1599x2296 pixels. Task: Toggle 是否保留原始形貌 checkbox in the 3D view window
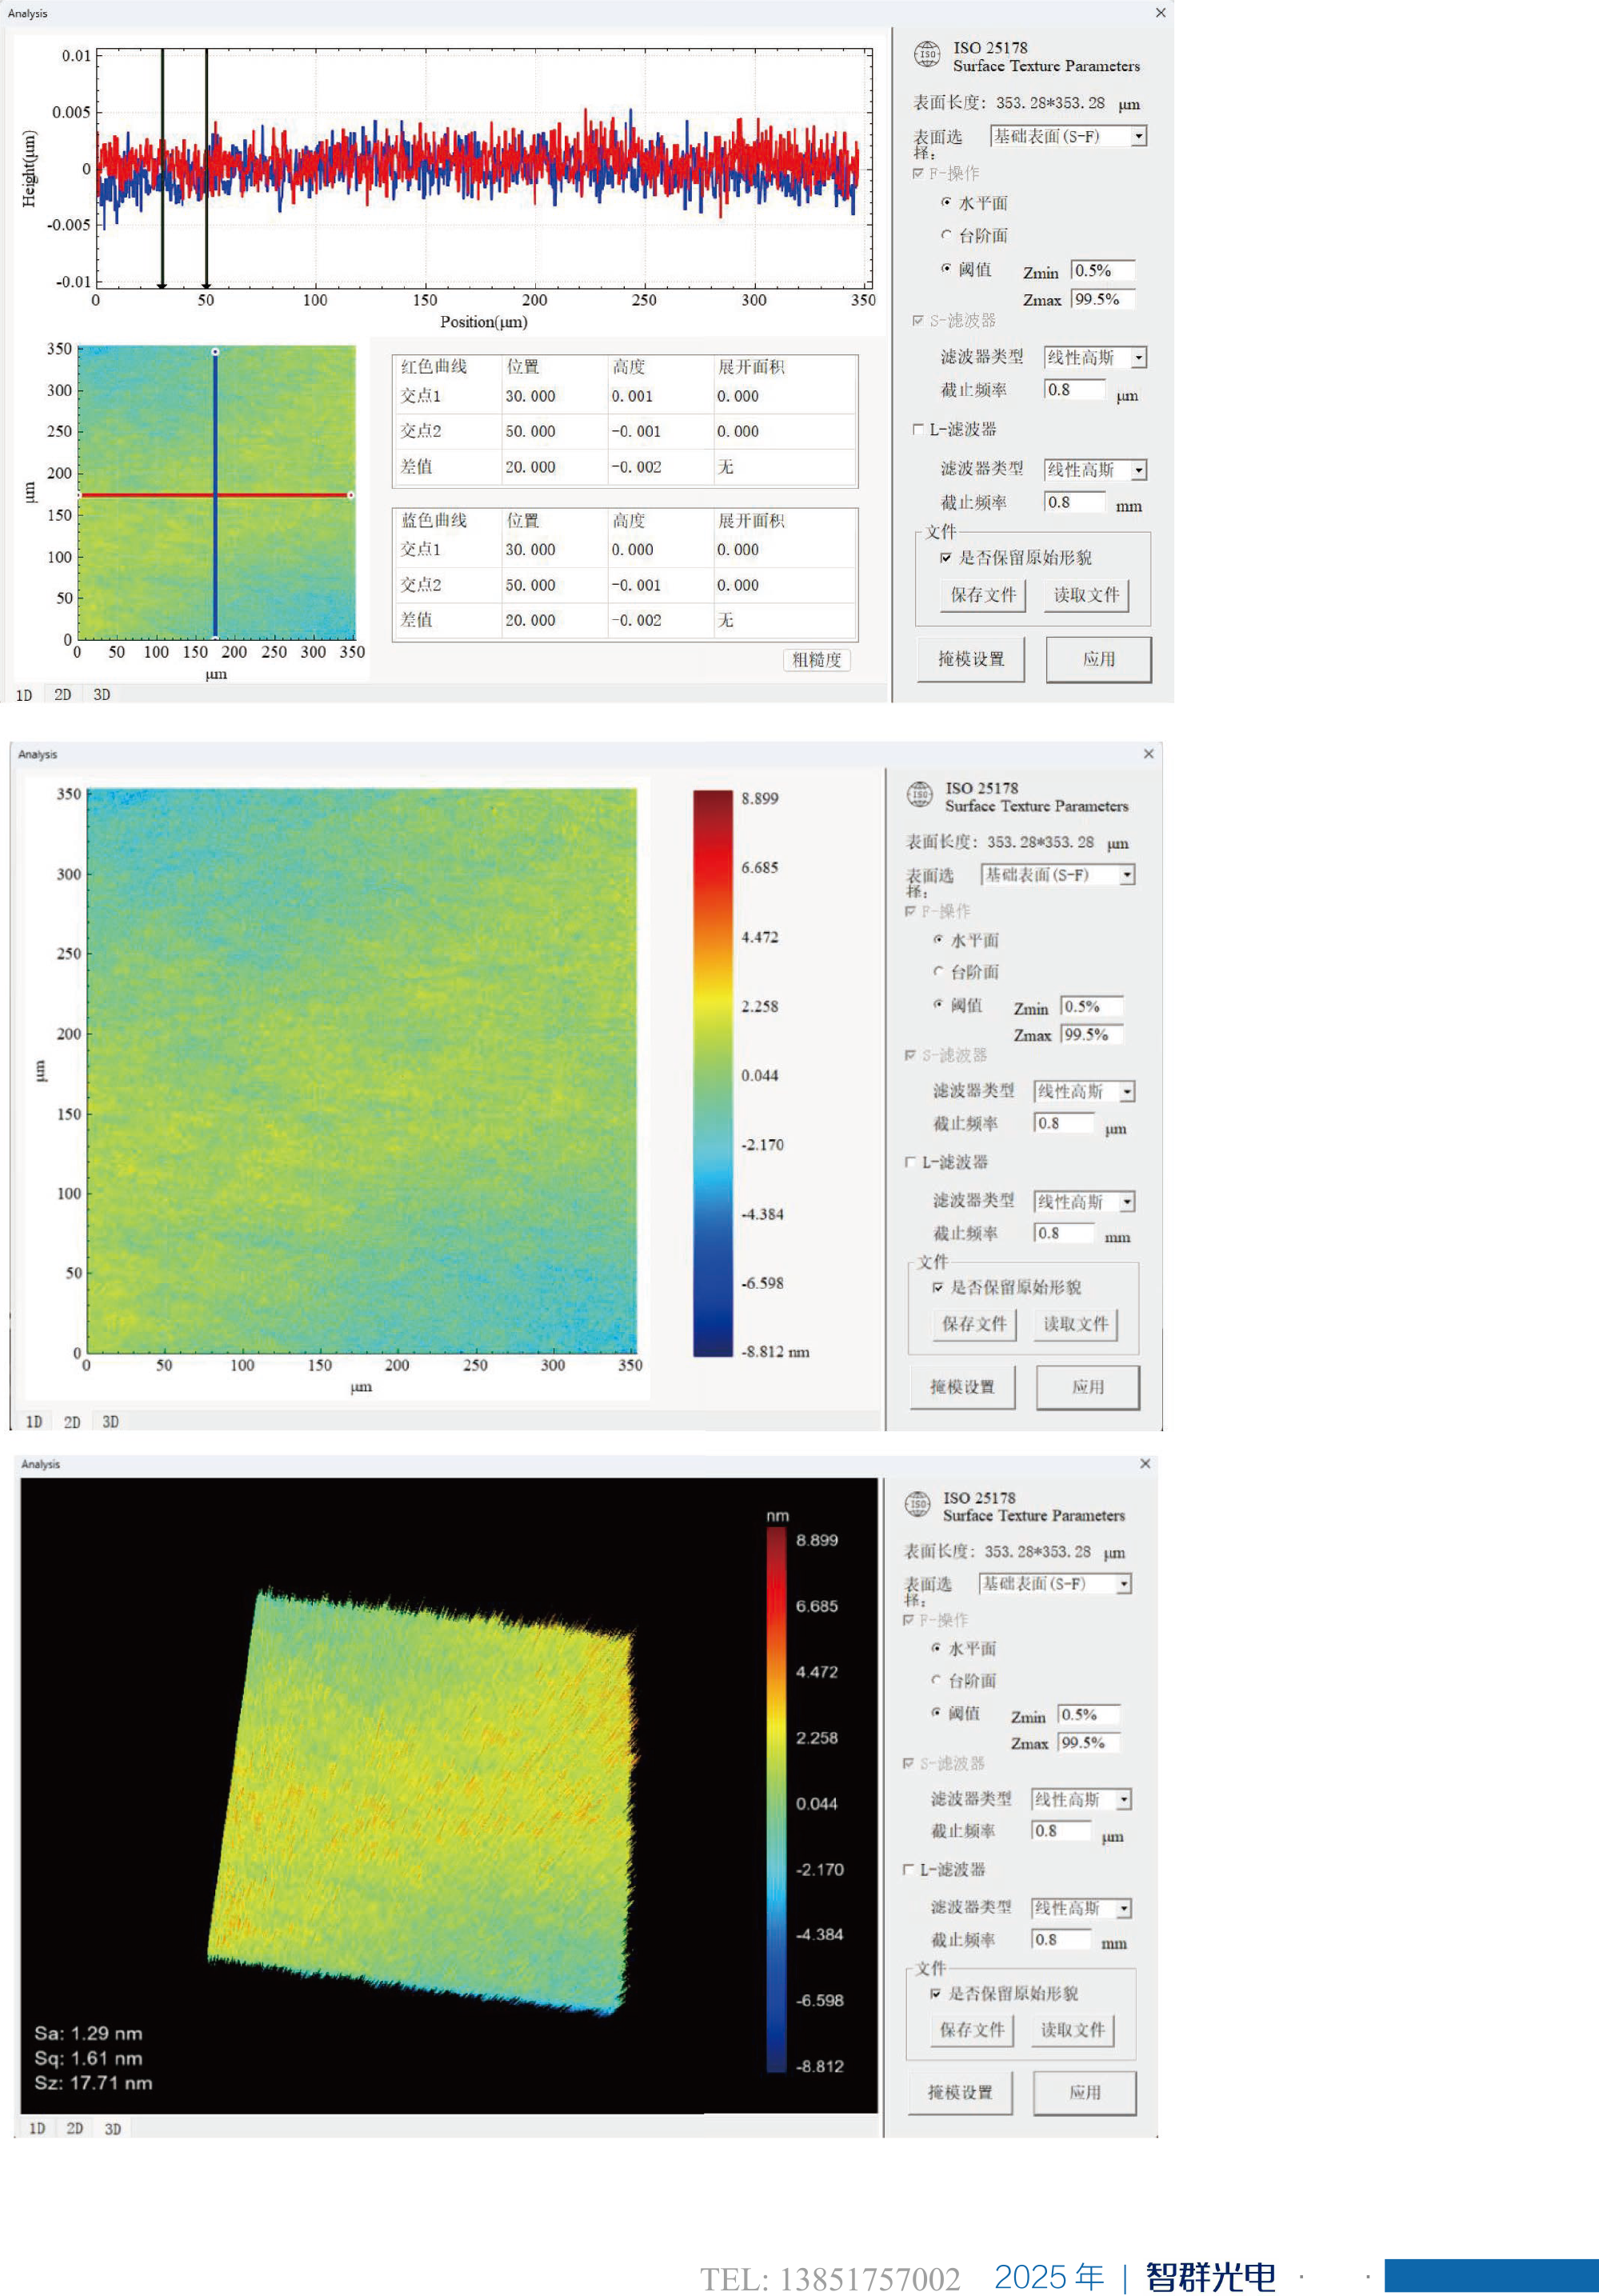coord(936,1993)
